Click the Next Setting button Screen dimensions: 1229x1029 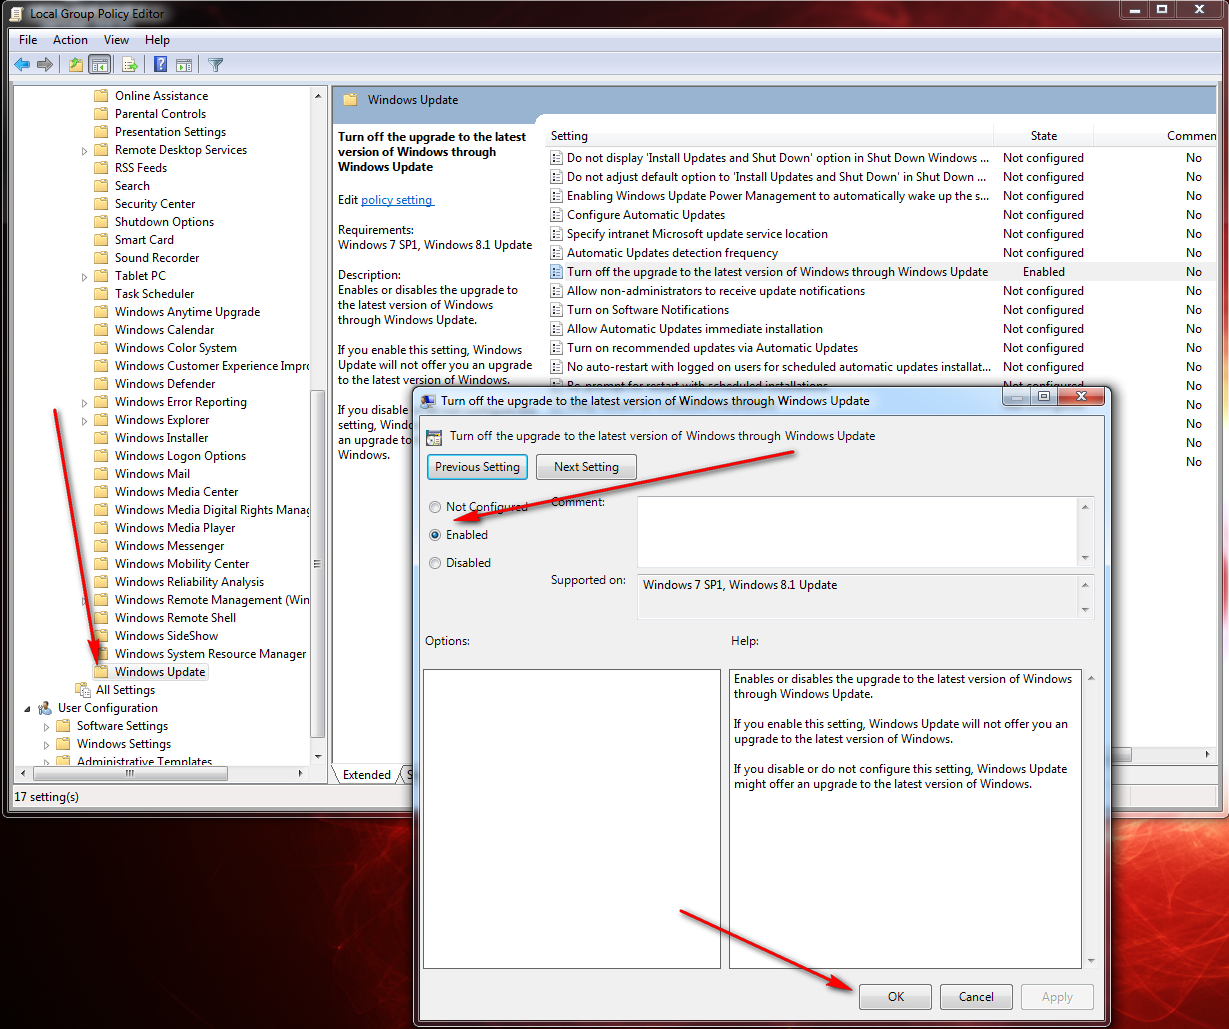point(586,467)
